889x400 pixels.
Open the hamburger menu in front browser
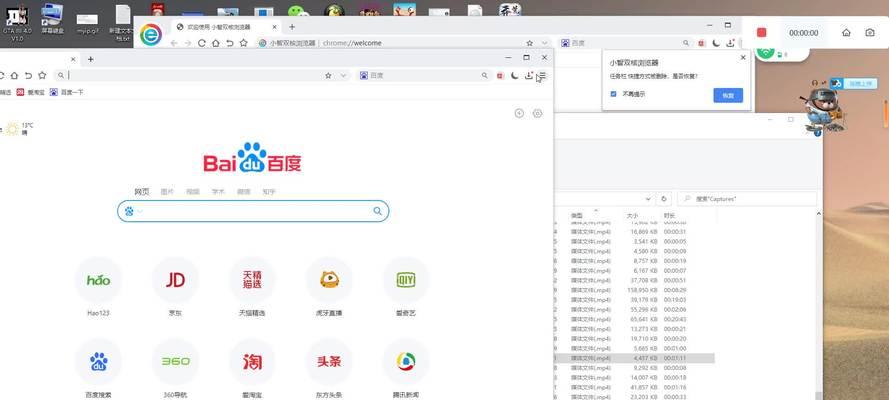tap(543, 75)
